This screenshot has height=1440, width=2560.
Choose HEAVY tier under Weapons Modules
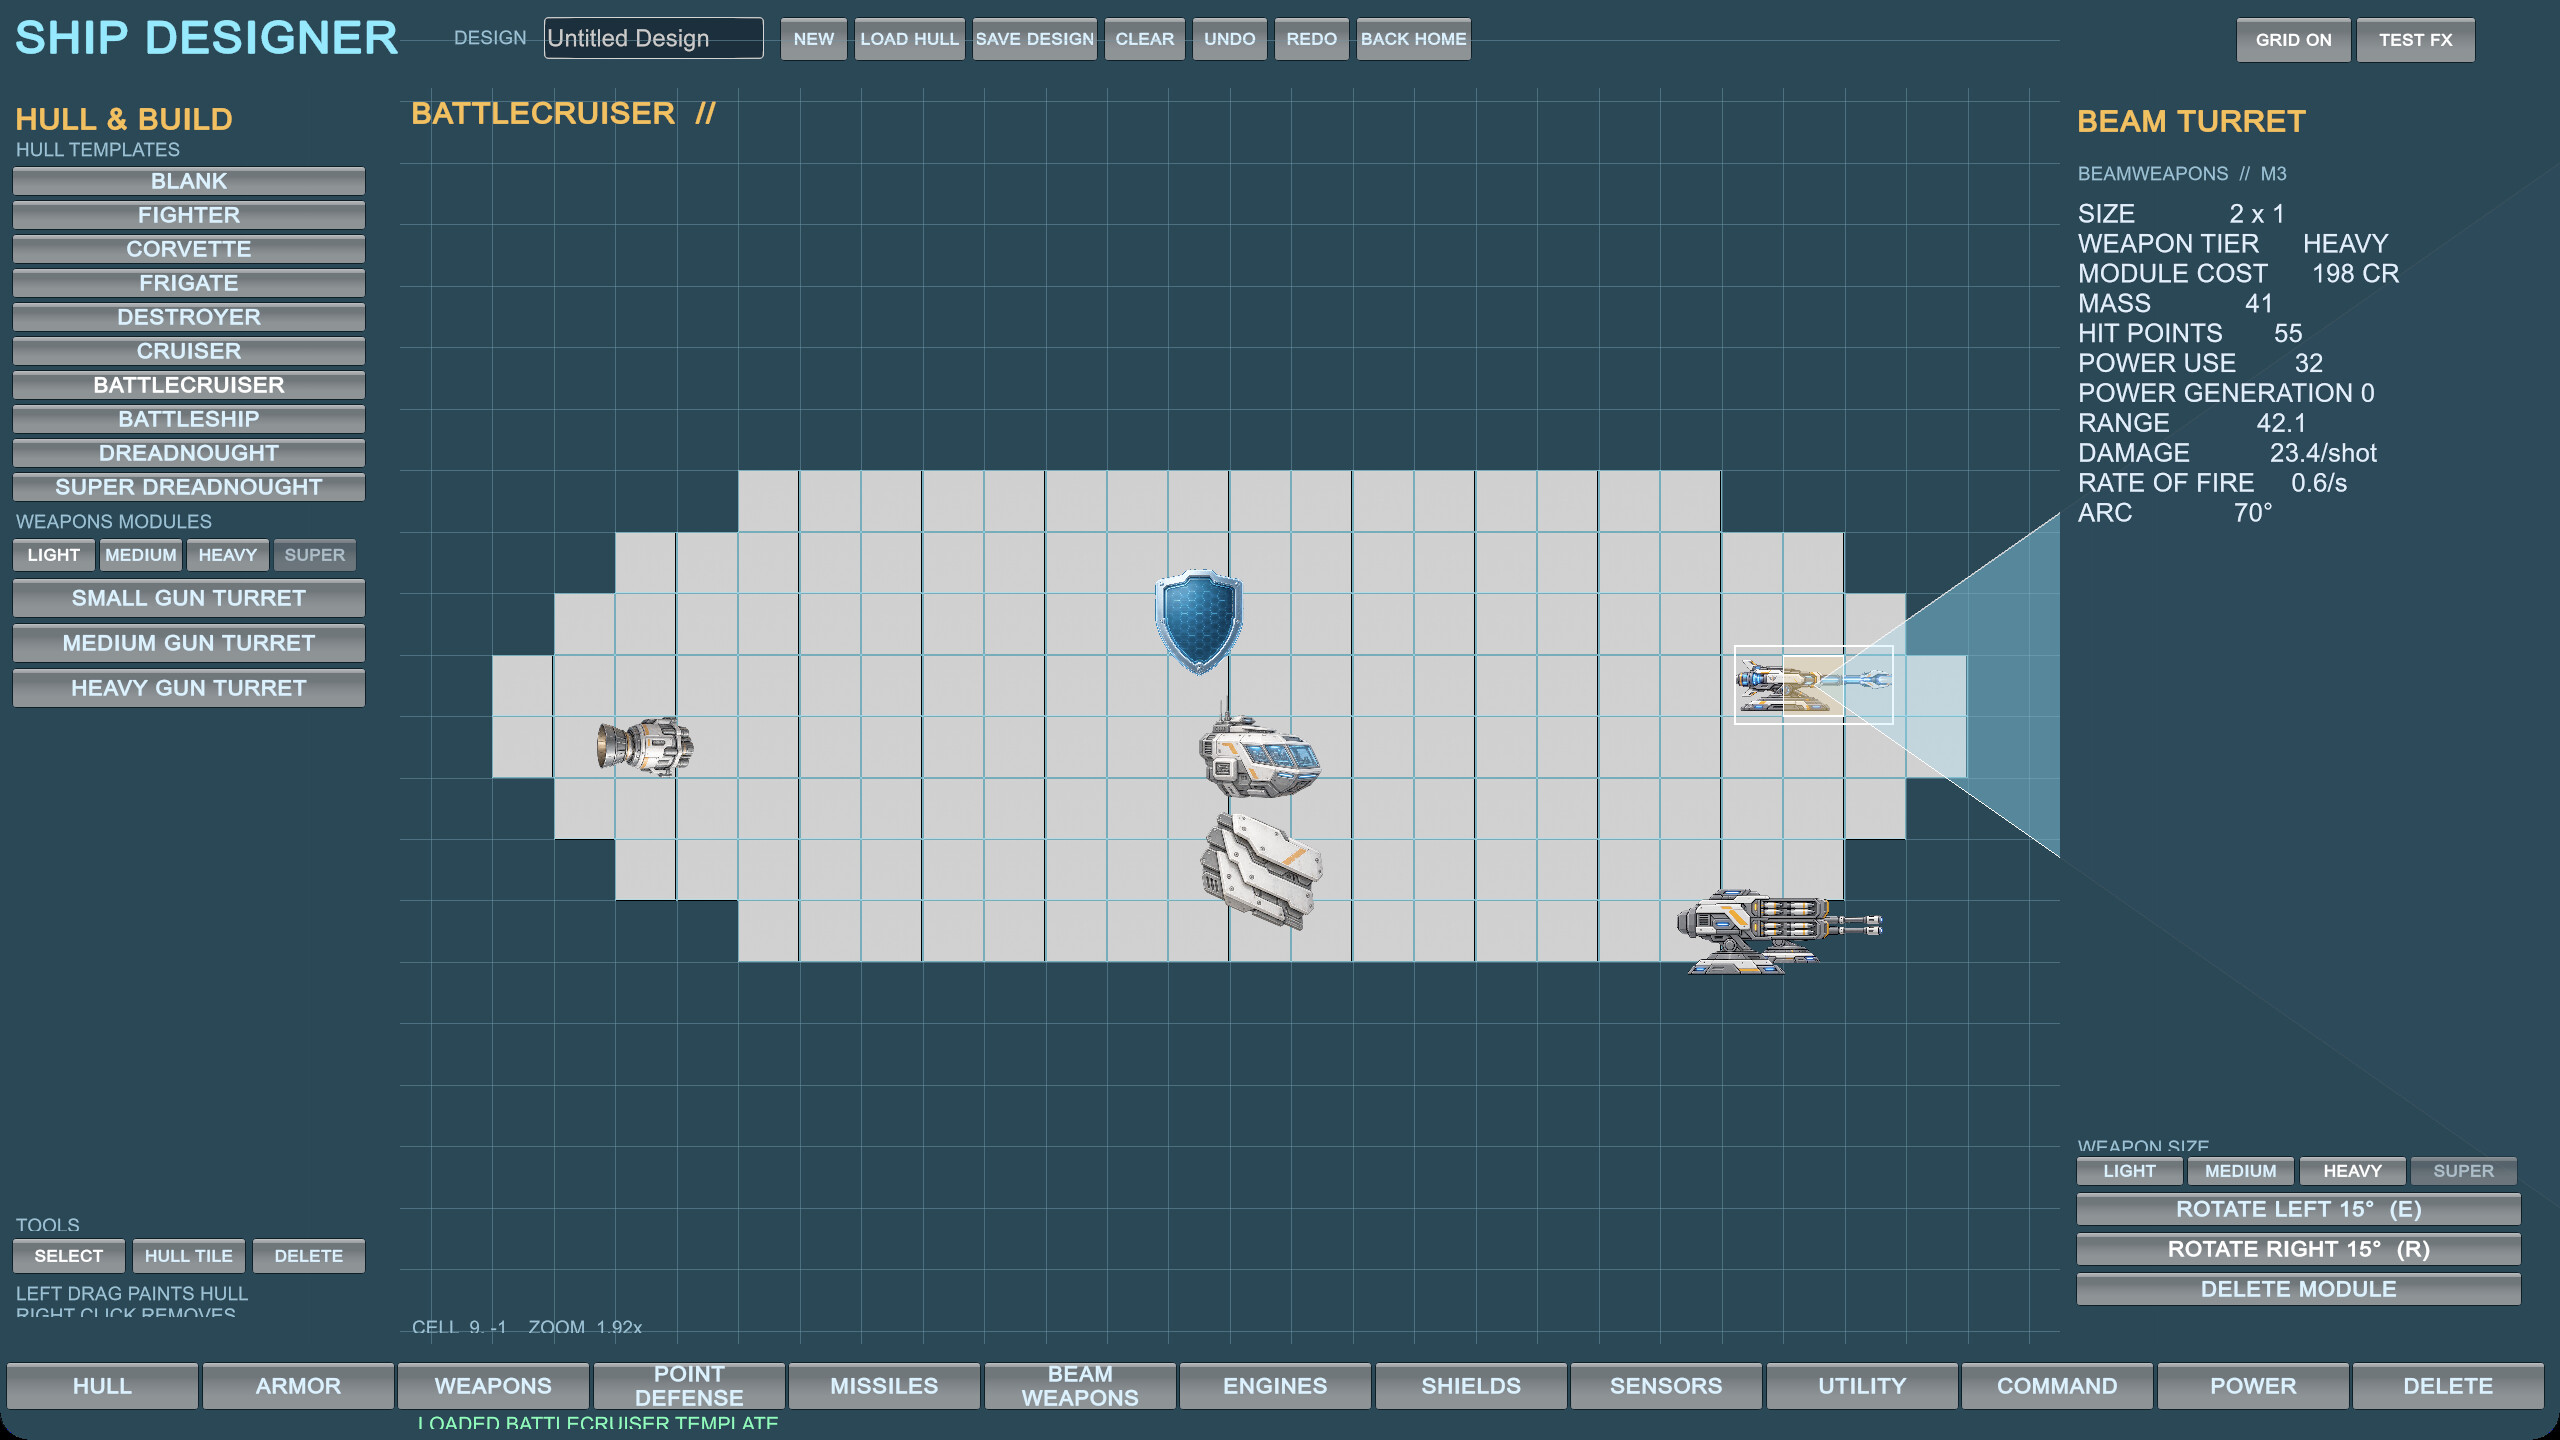point(228,555)
